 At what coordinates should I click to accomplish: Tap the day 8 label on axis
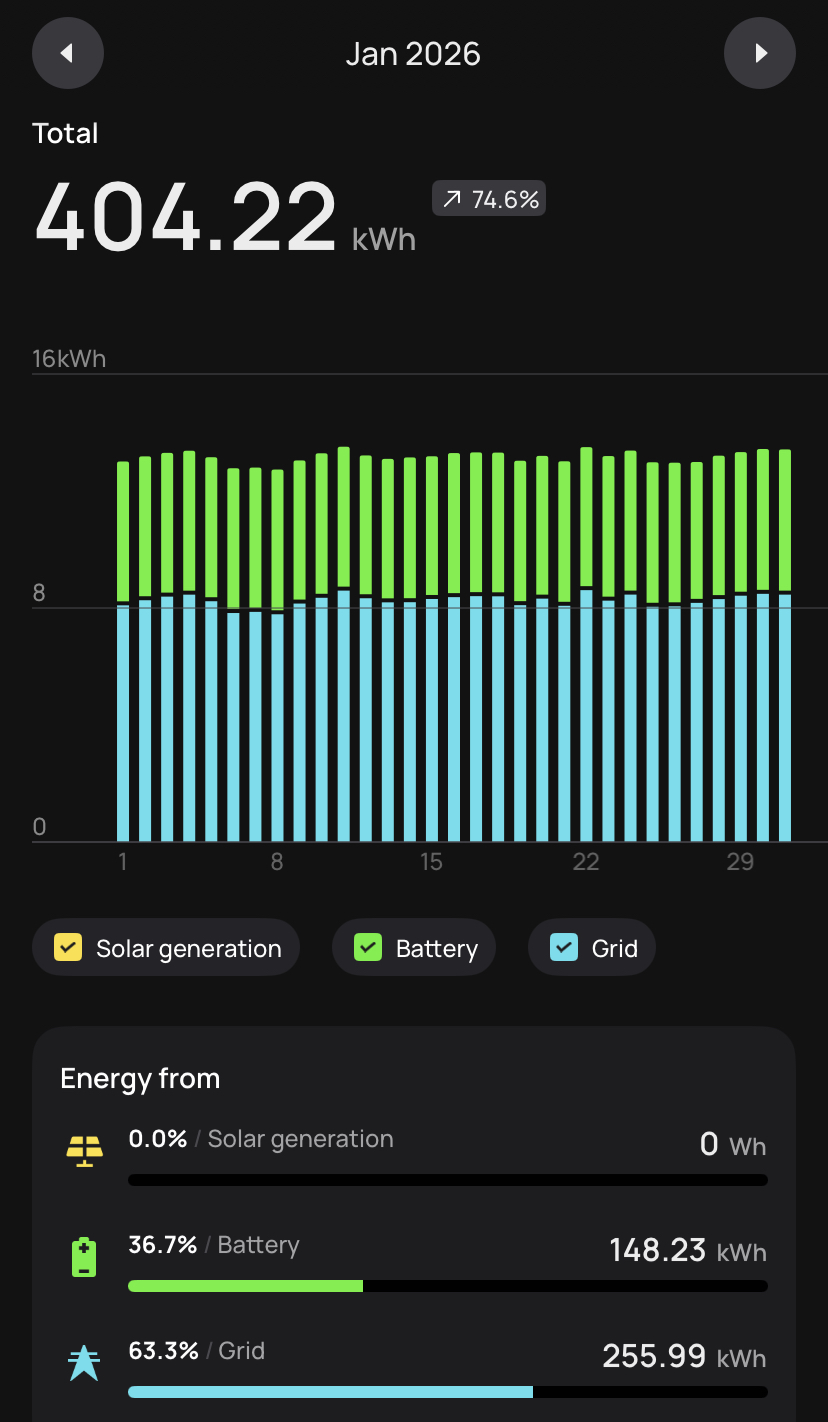pos(277,862)
